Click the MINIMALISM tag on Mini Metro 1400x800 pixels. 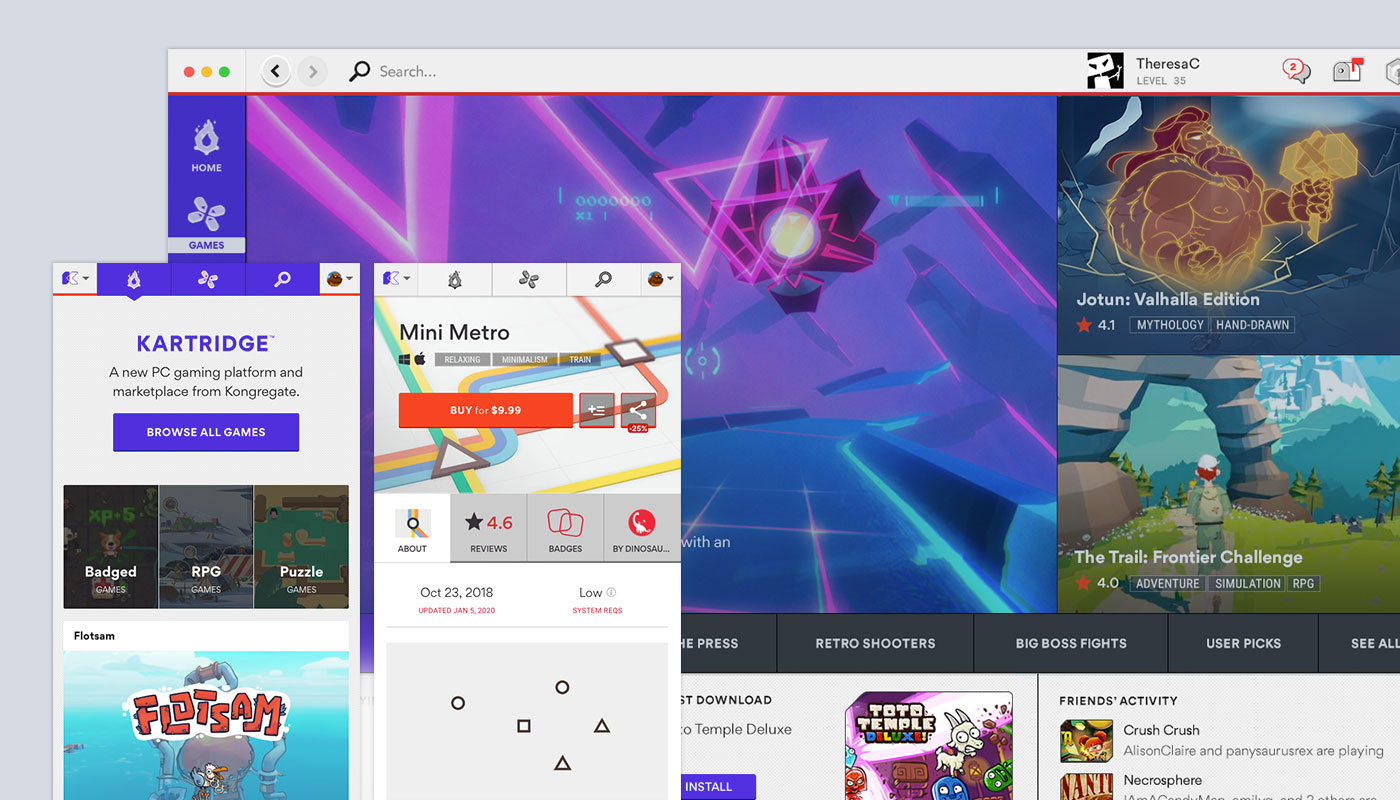point(525,359)
